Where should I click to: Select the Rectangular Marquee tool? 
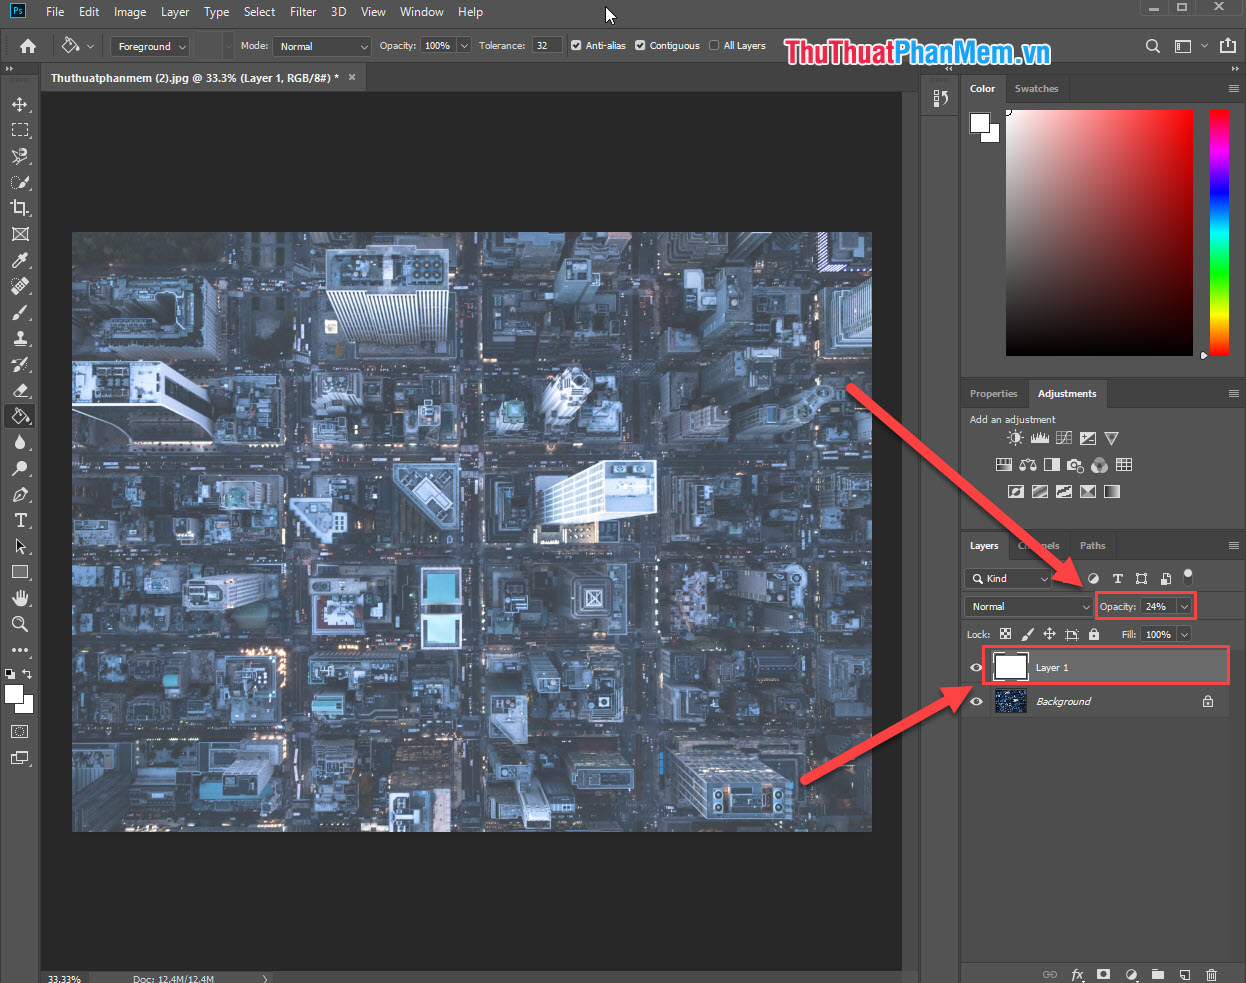coord(20,129)
